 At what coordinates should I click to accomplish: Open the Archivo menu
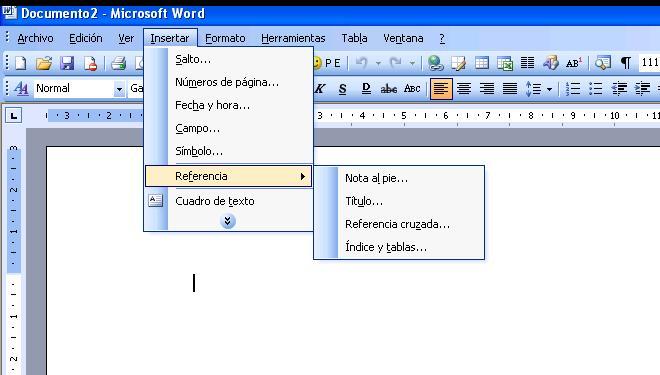[35, 38]
